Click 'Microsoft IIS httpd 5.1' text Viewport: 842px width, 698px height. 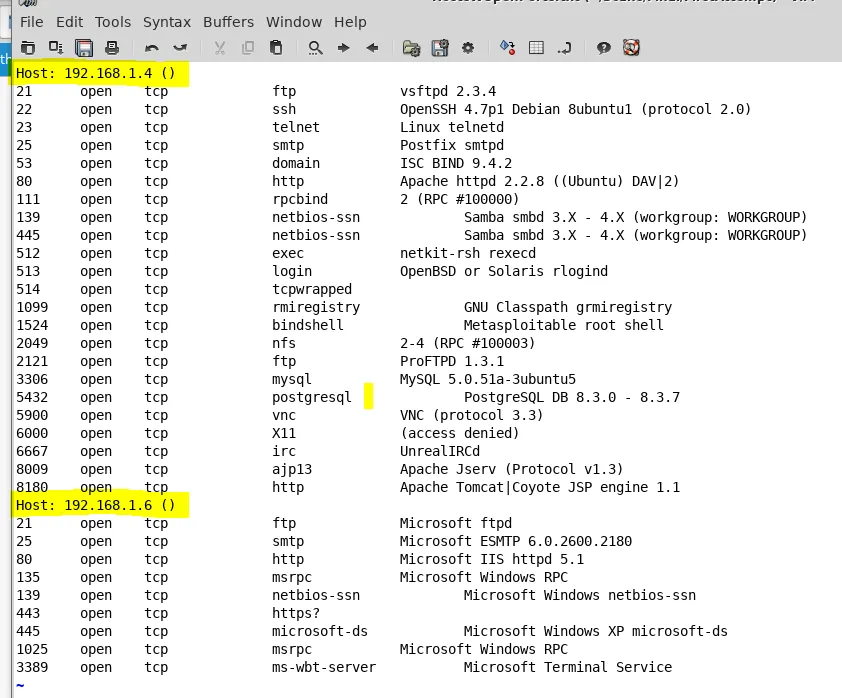pos(492,559)
